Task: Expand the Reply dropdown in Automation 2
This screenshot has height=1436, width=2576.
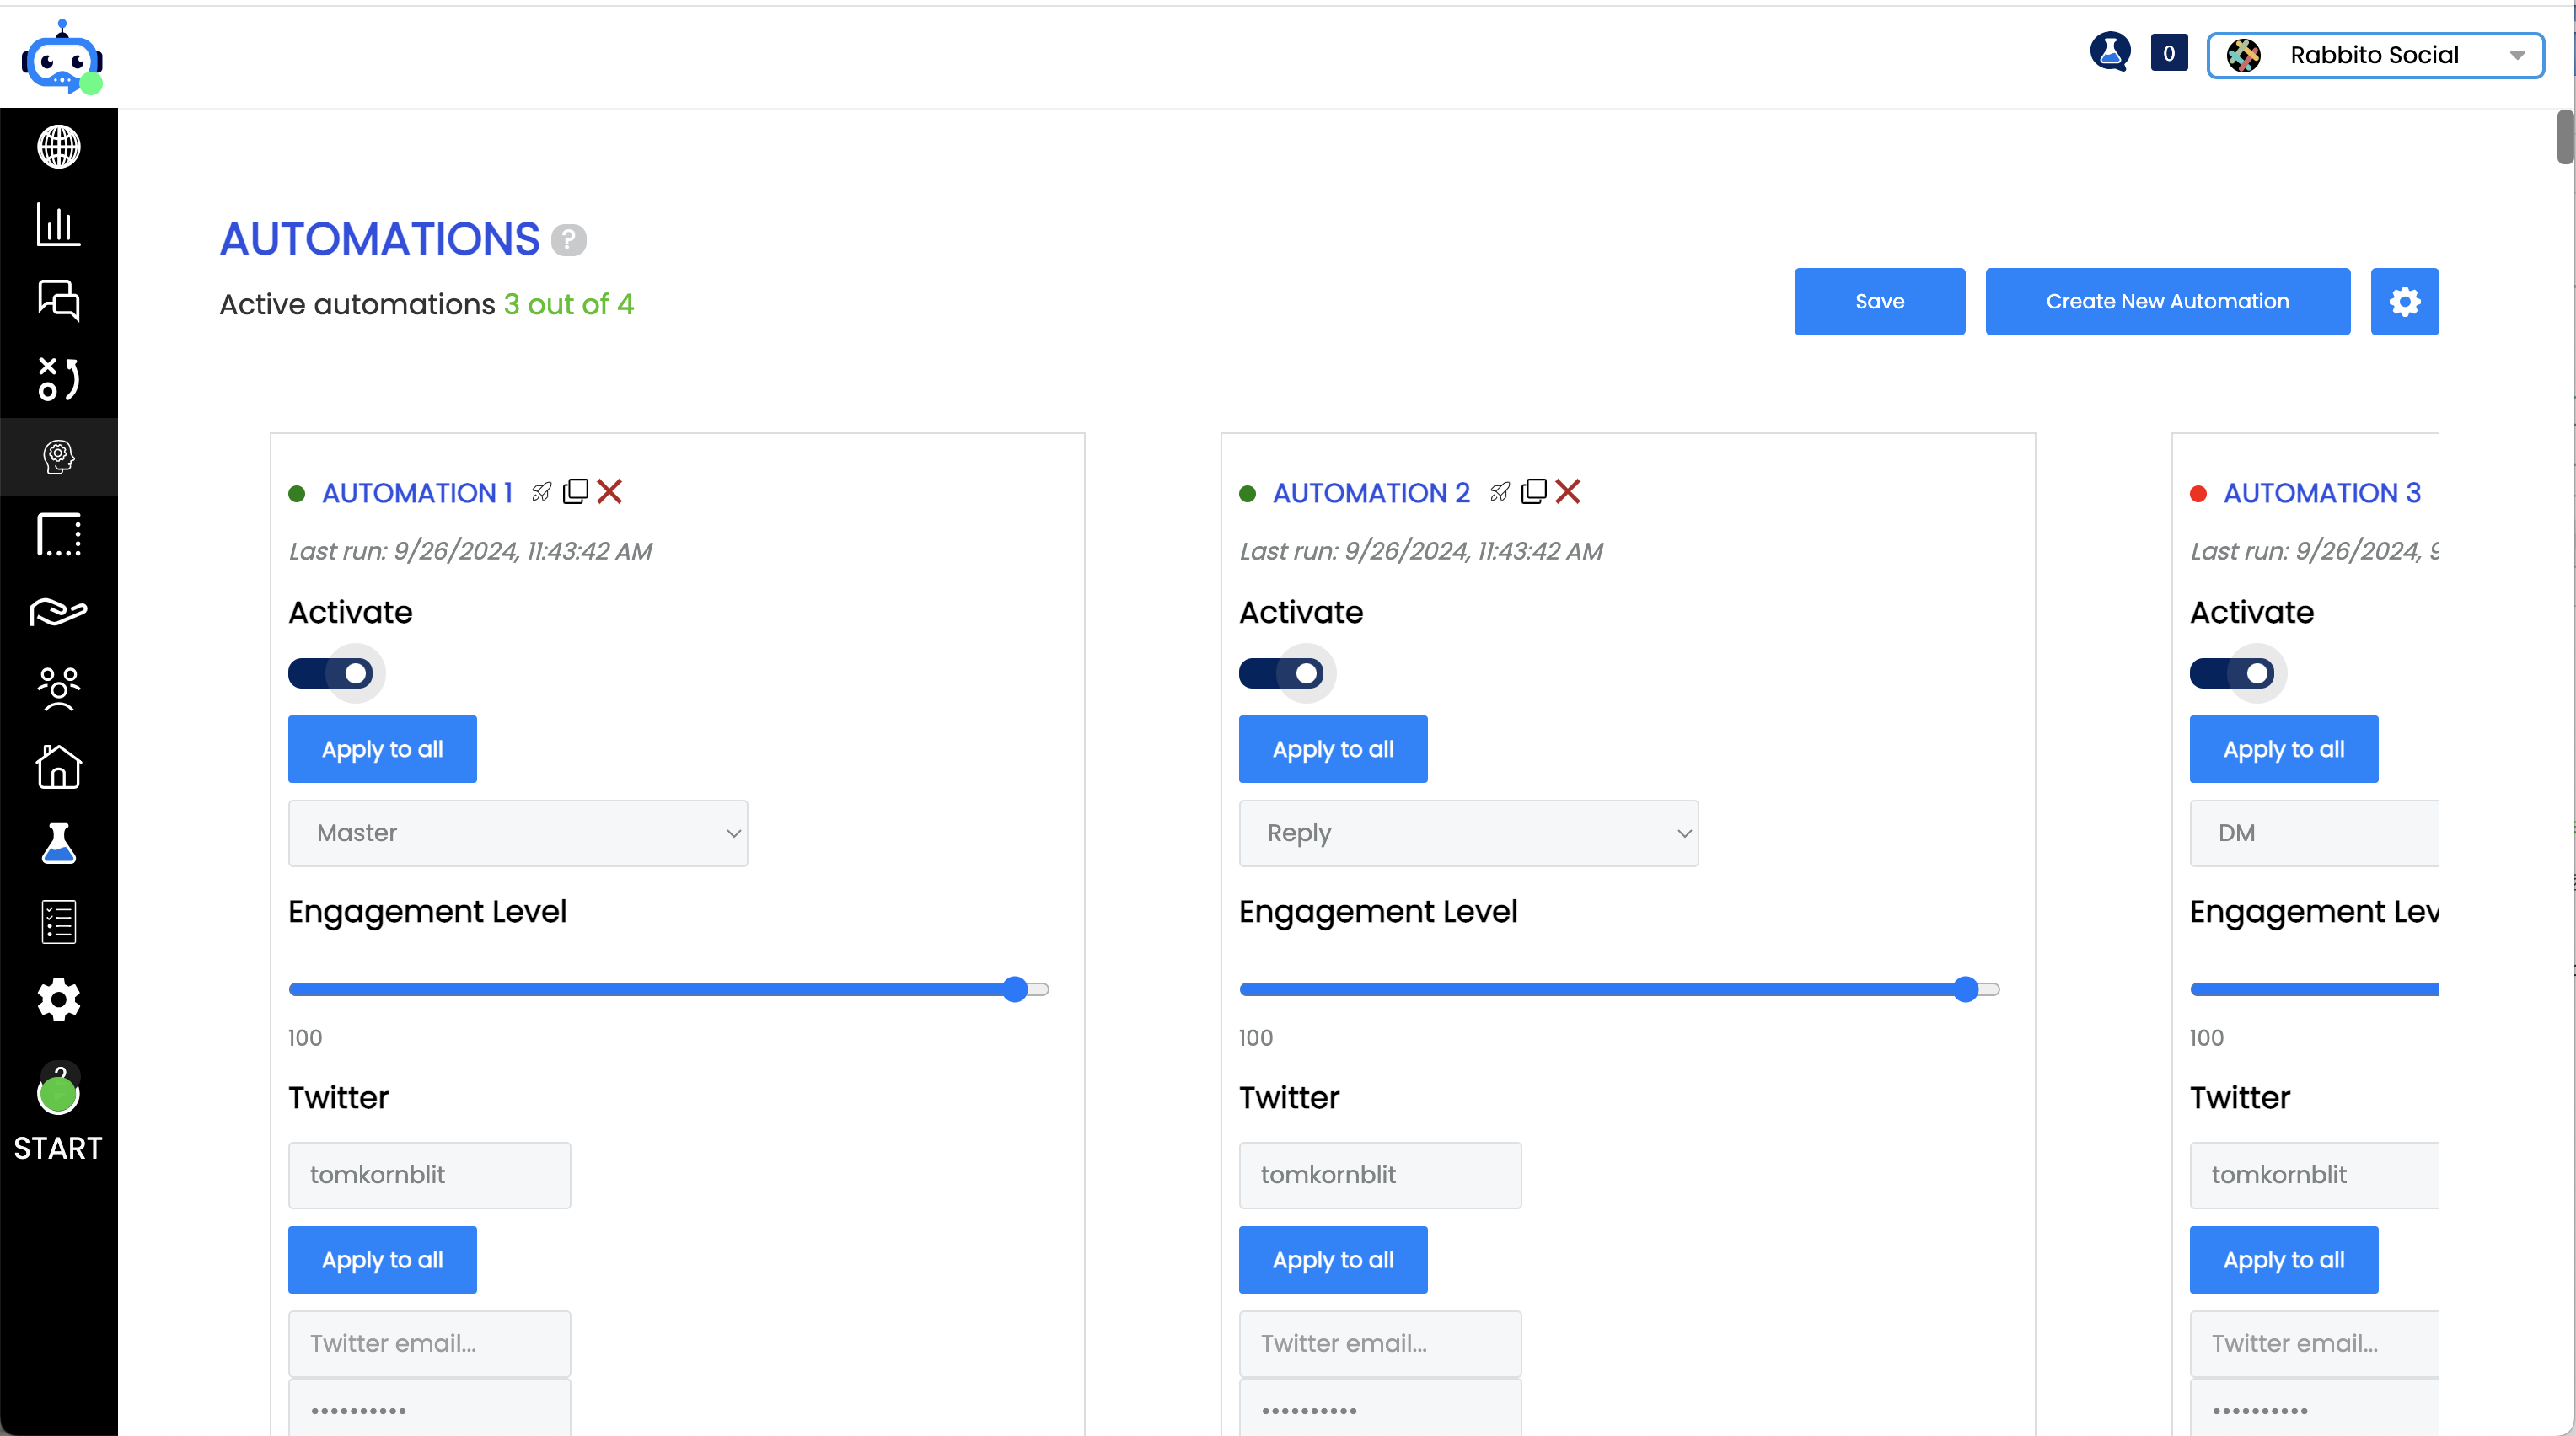Action: (1469, 833)
